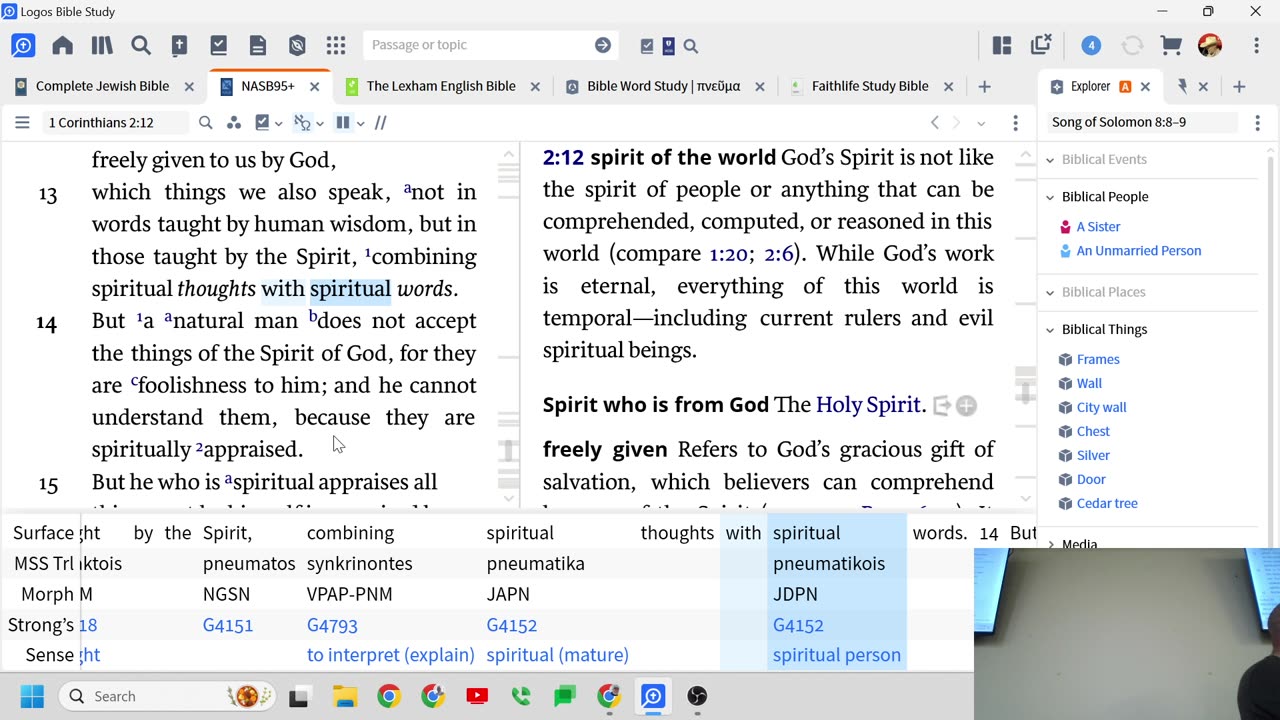The image size is (1280, 720).
Task: Open Explorer panel kebab menu
Action: 1258,123
